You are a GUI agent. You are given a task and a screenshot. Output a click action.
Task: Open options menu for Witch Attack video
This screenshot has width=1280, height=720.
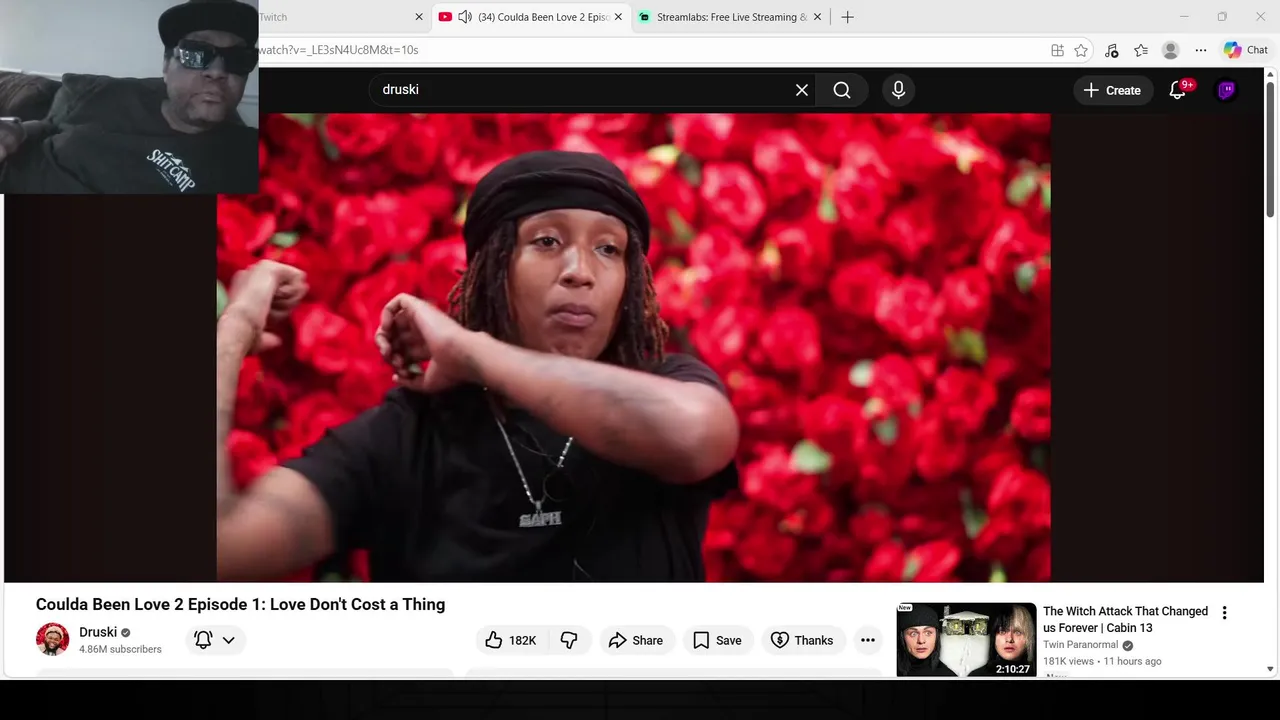[1224, 613]
